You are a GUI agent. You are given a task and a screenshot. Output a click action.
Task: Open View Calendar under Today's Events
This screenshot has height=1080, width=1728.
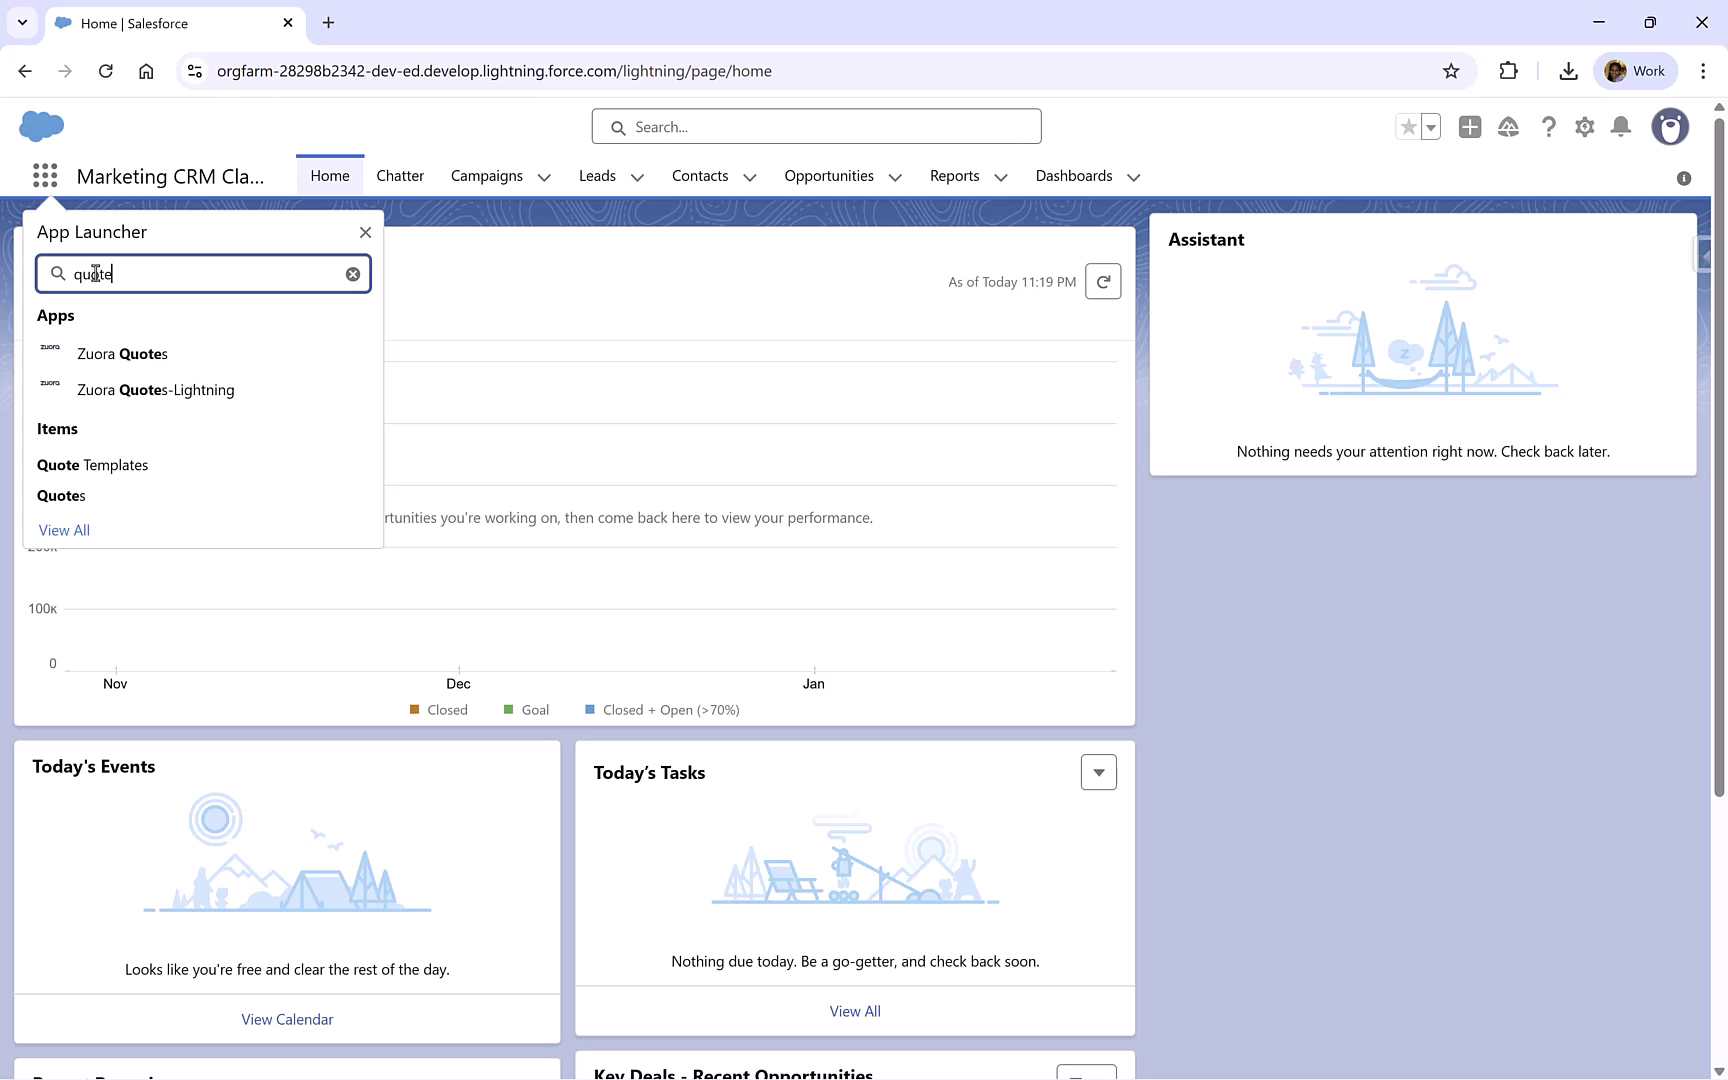[x=287, y=1018]
